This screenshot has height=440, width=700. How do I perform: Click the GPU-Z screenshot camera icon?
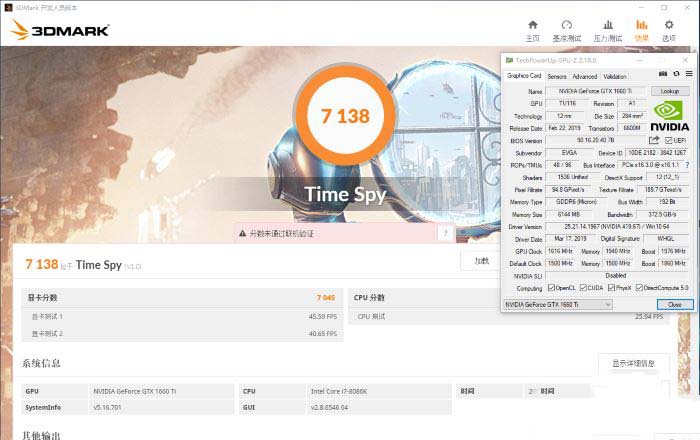[663, 74]
